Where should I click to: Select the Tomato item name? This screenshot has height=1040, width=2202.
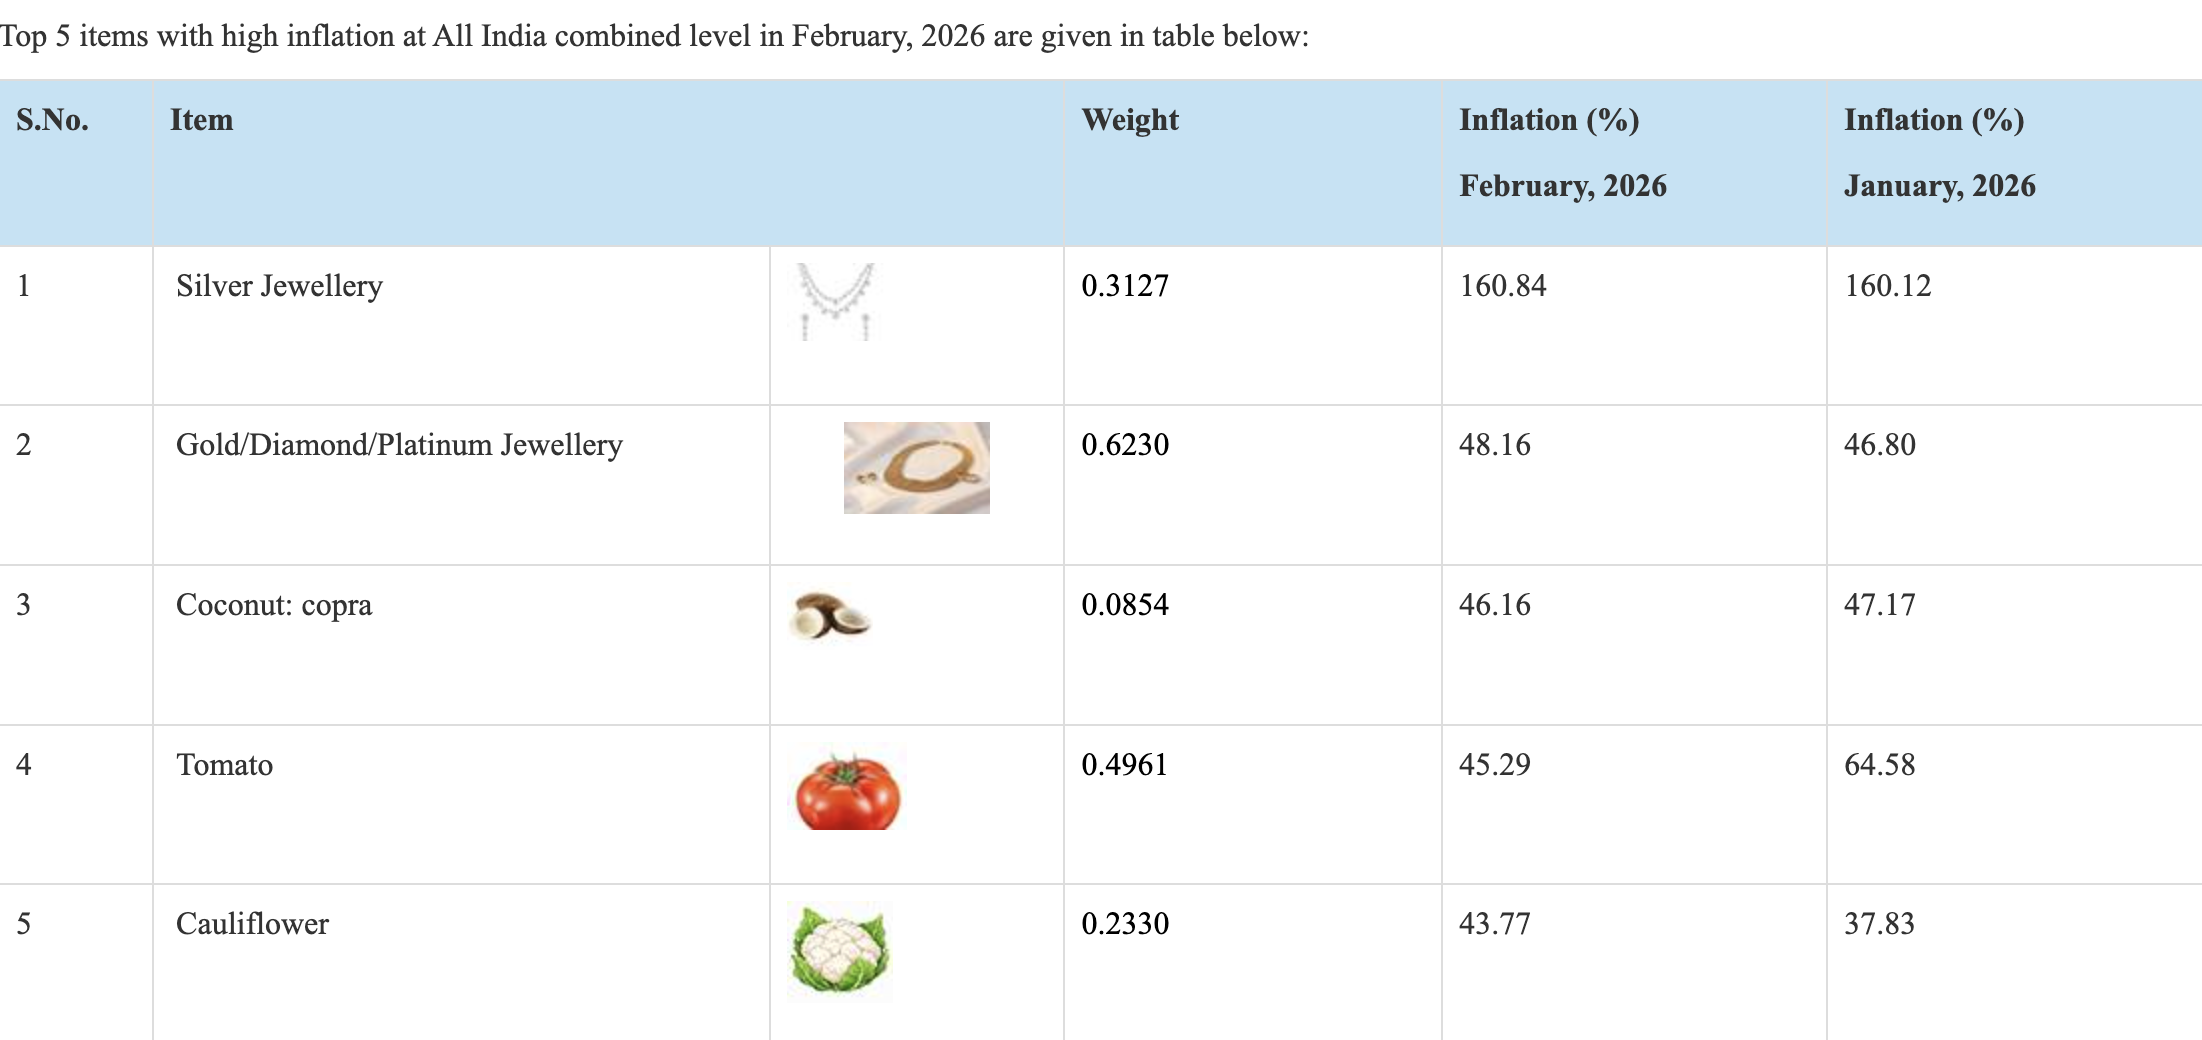click(224, 765)
